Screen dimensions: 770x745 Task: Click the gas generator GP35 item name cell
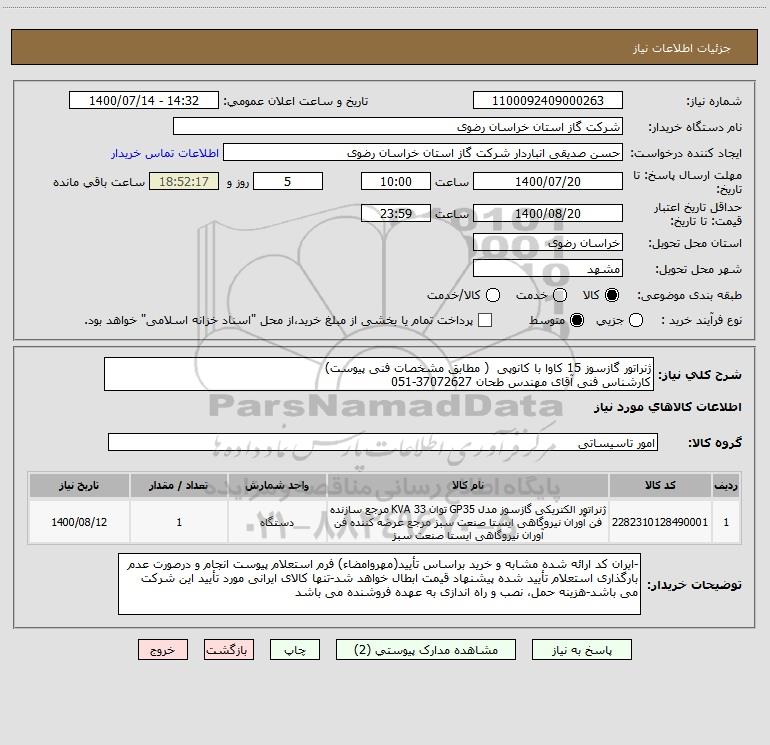468,522
